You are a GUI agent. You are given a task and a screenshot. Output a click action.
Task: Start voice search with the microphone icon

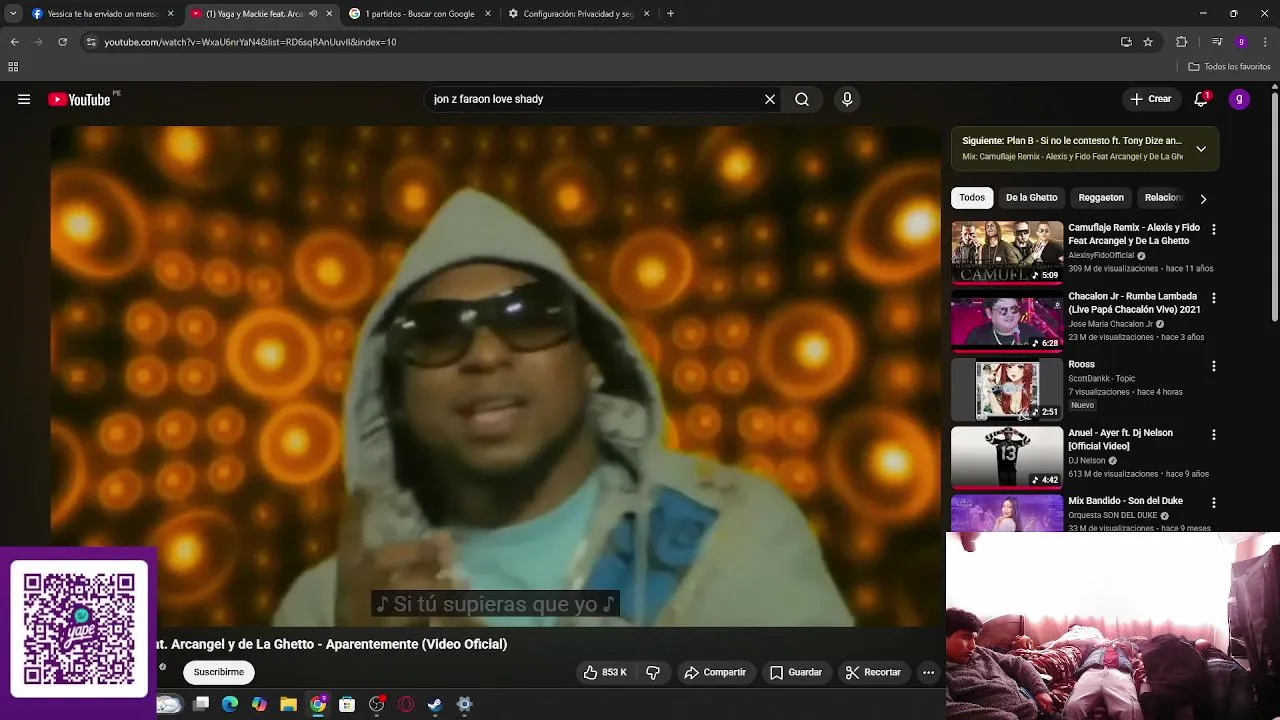click(847, 99)
